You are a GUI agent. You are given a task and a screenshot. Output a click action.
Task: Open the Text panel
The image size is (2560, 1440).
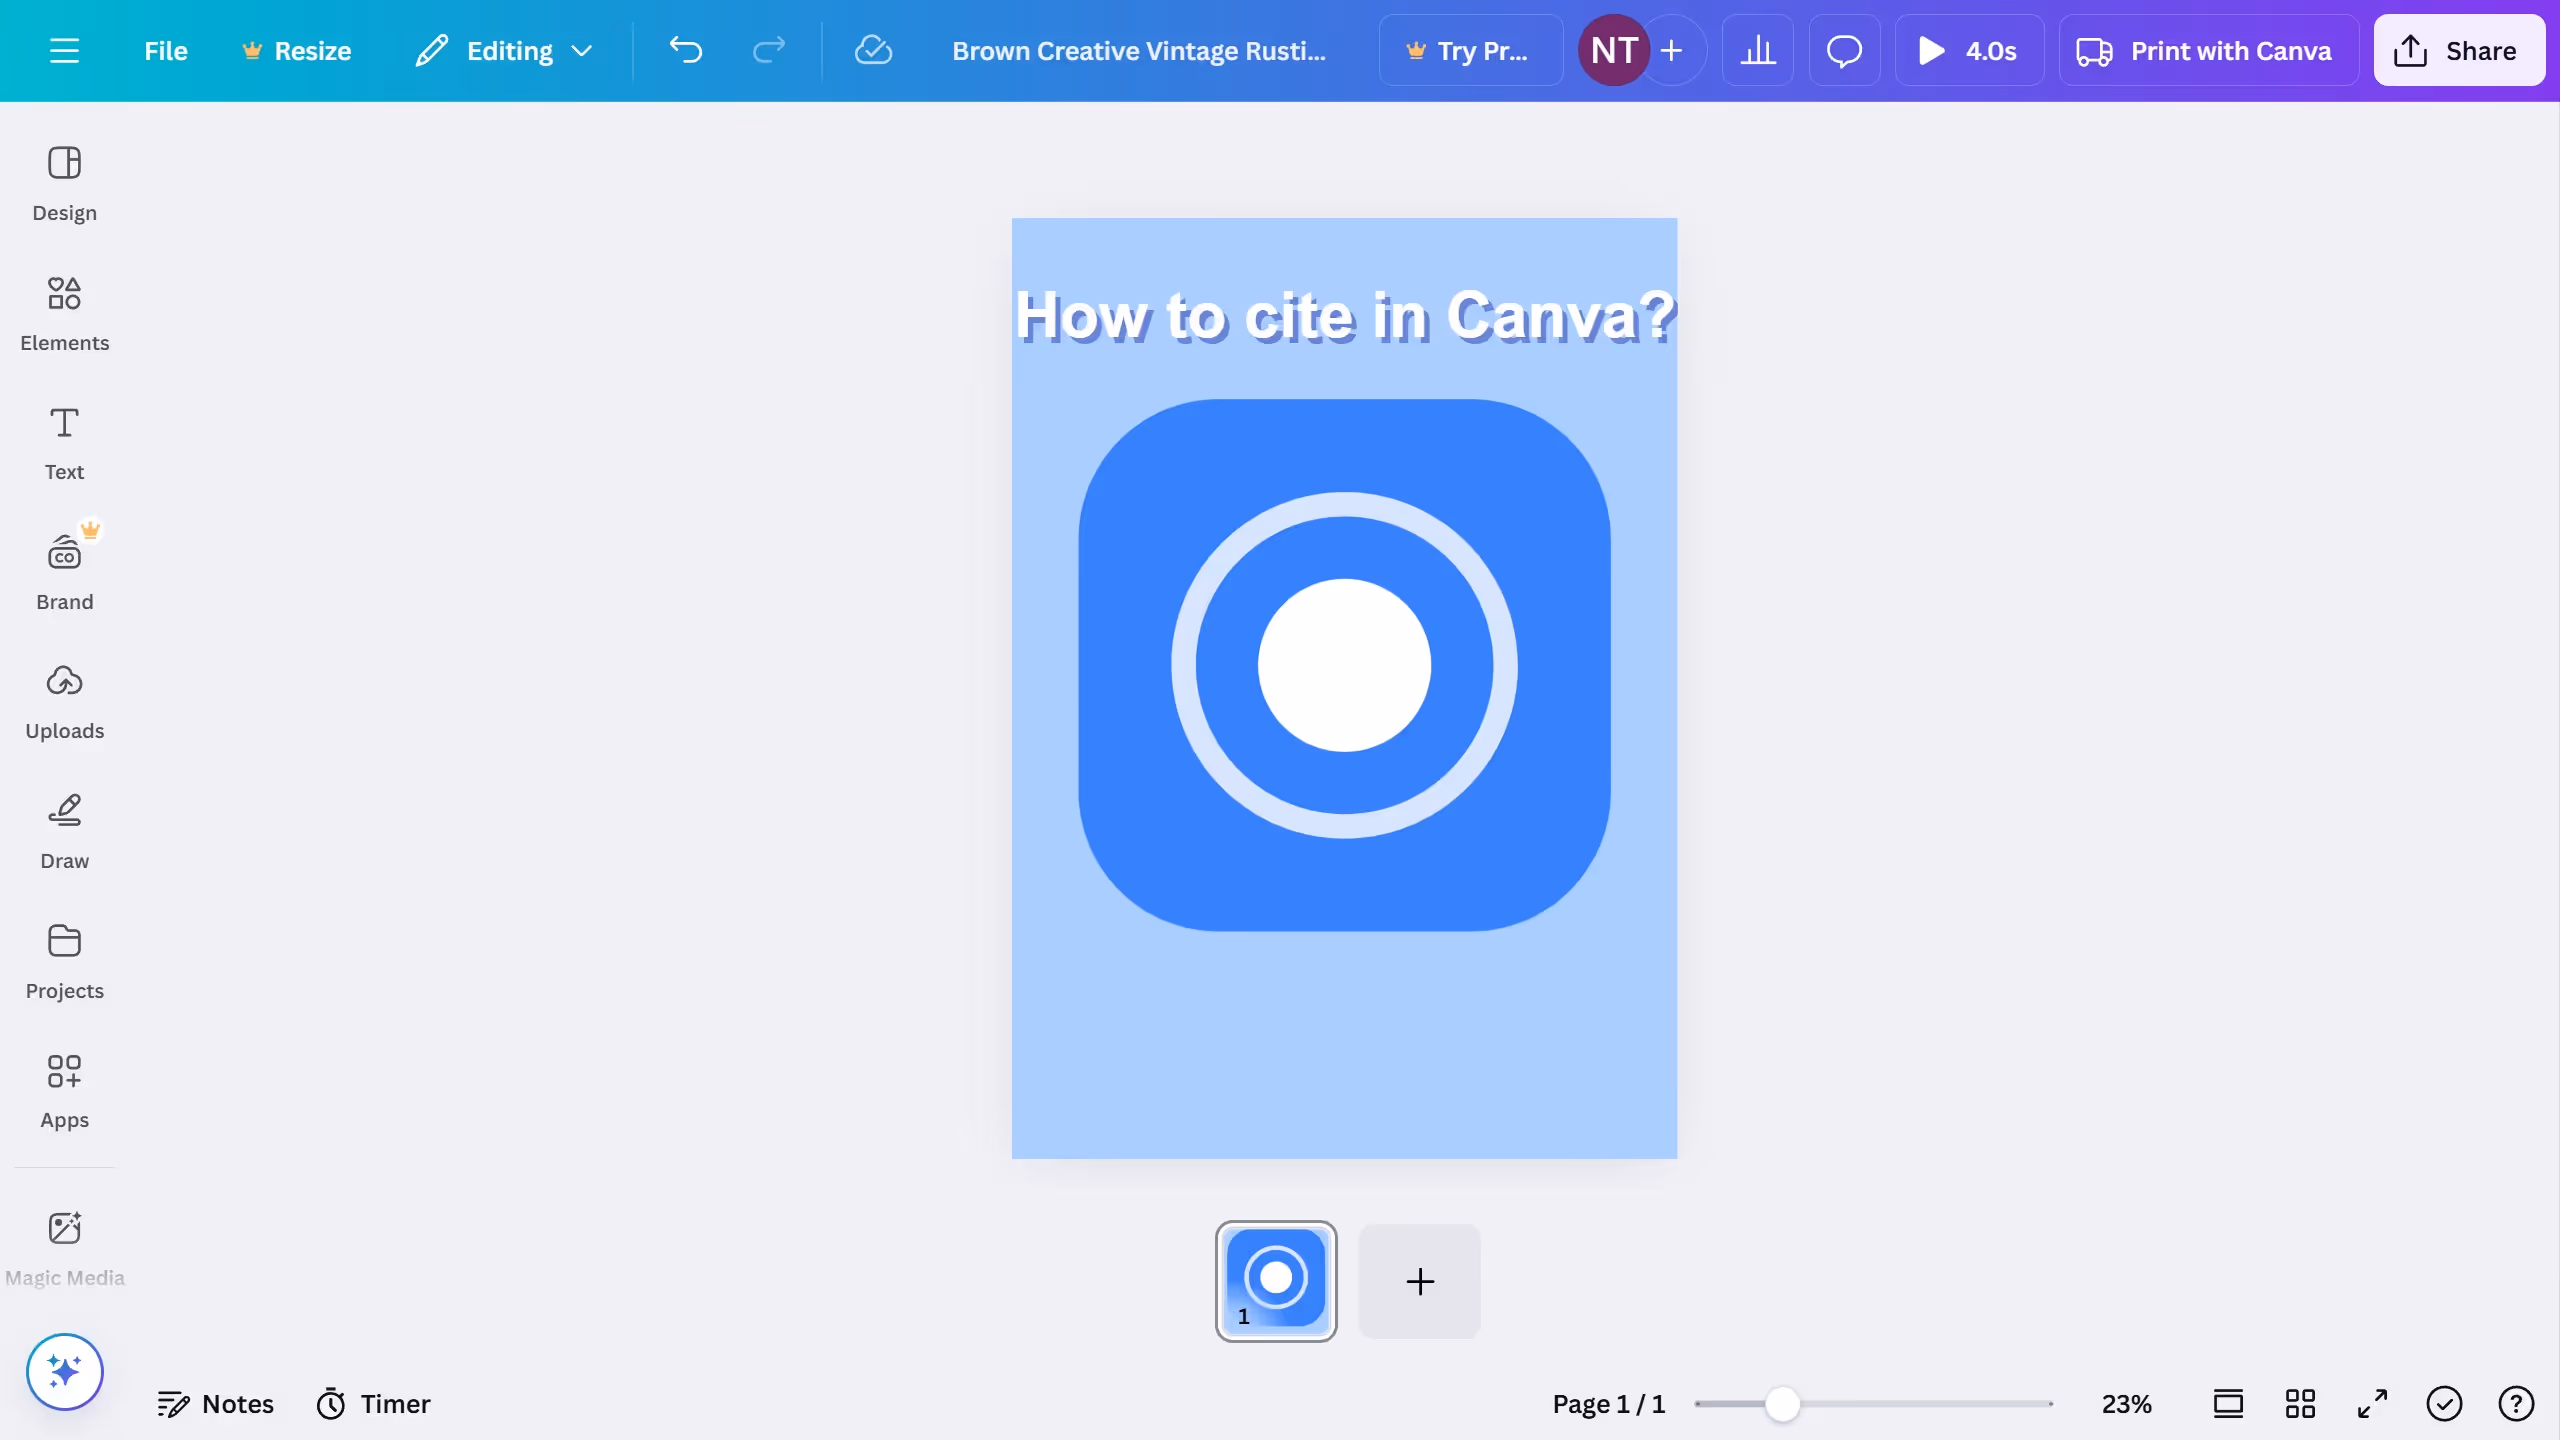point(64,442)
